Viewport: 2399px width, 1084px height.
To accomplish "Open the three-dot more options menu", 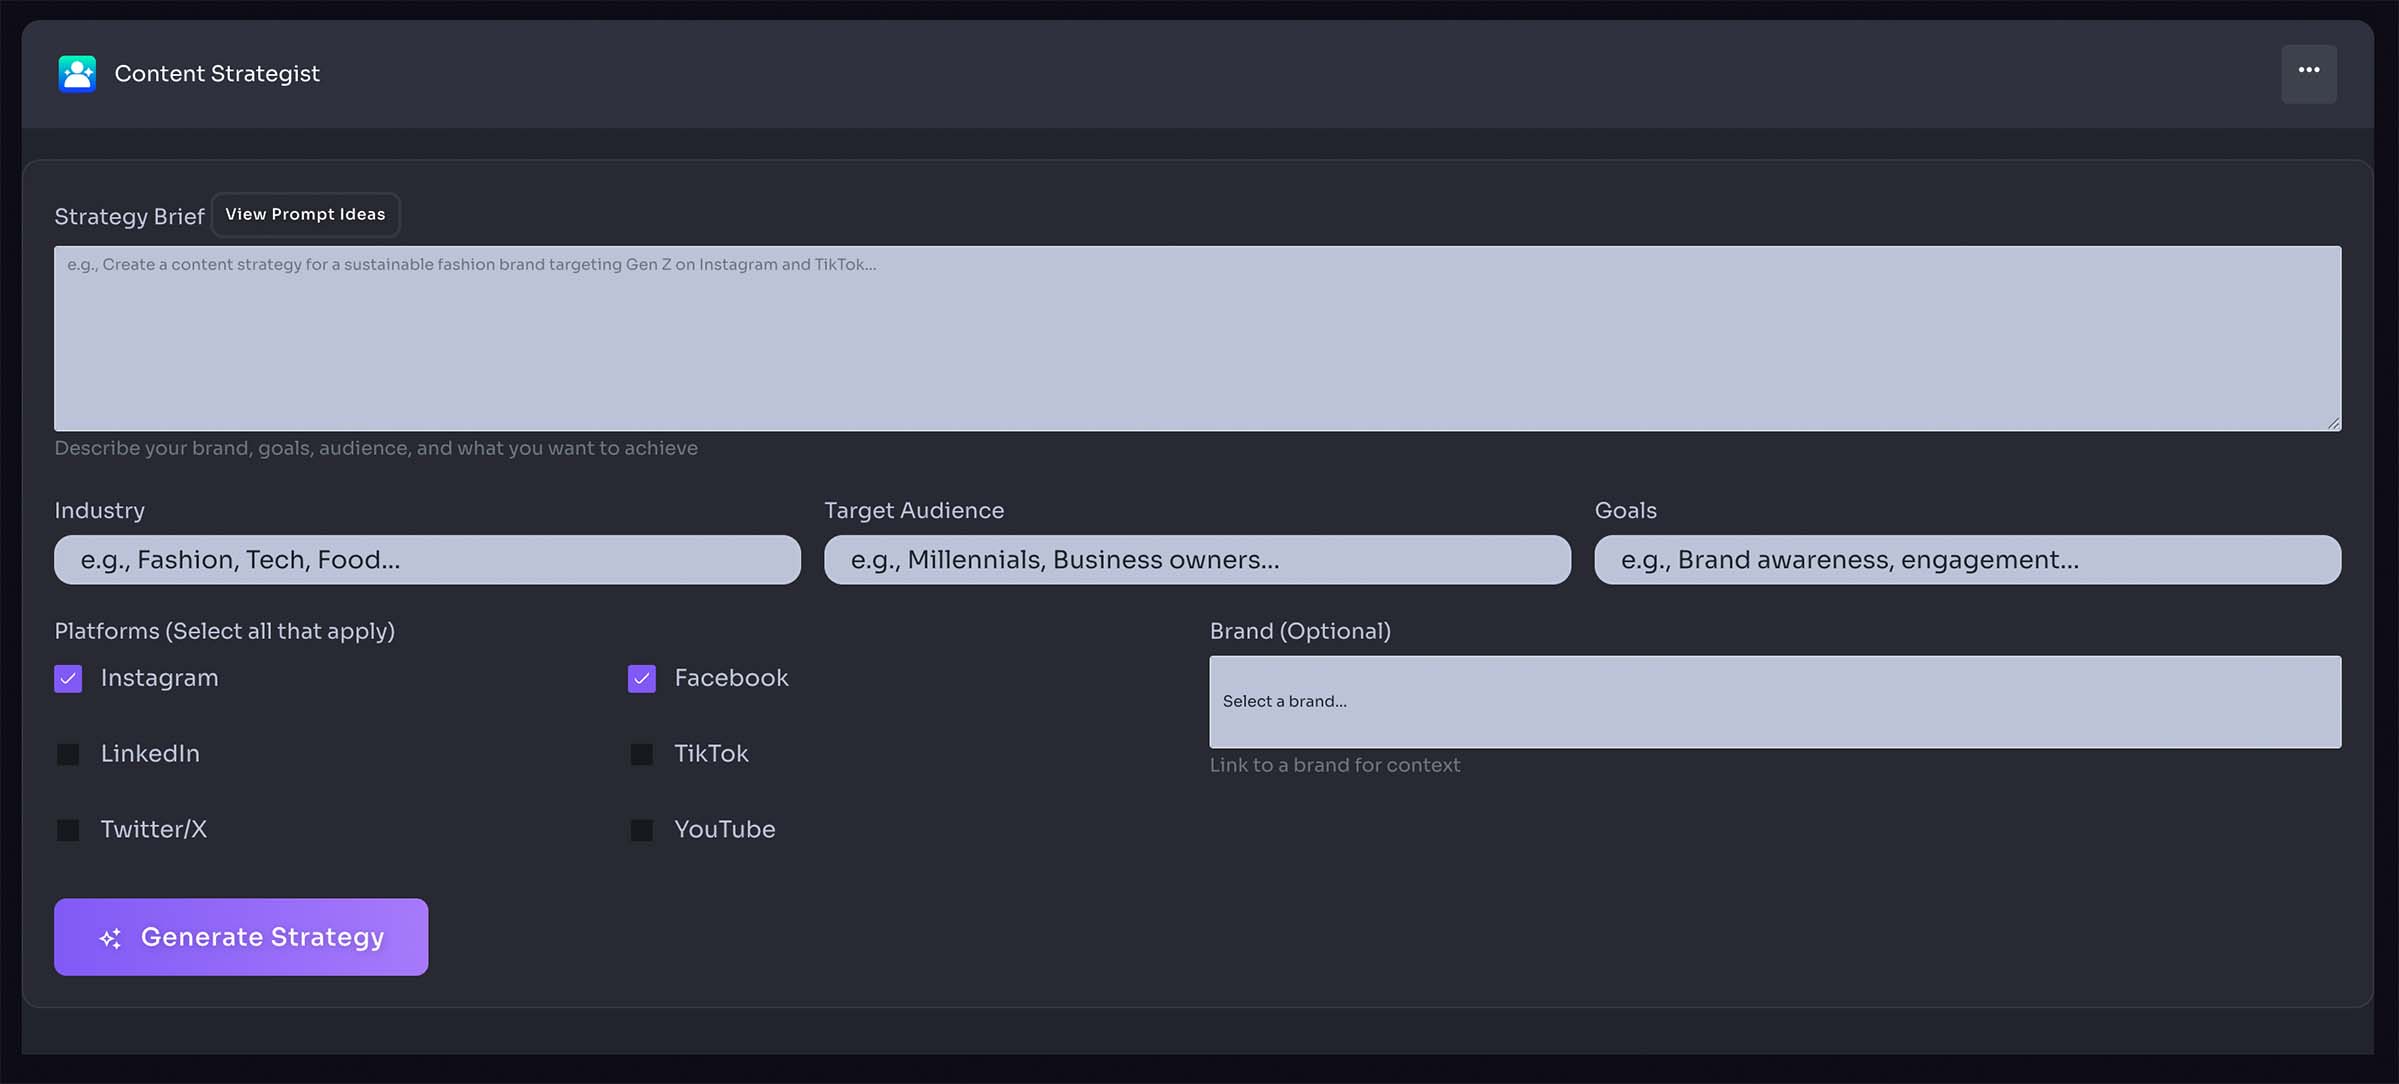I will pos(2308,73).
